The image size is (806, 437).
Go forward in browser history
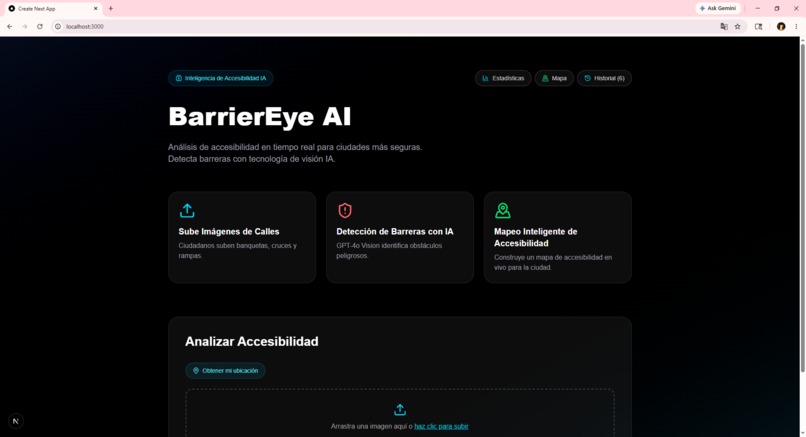pyautogui.click(x=24, y=26)
